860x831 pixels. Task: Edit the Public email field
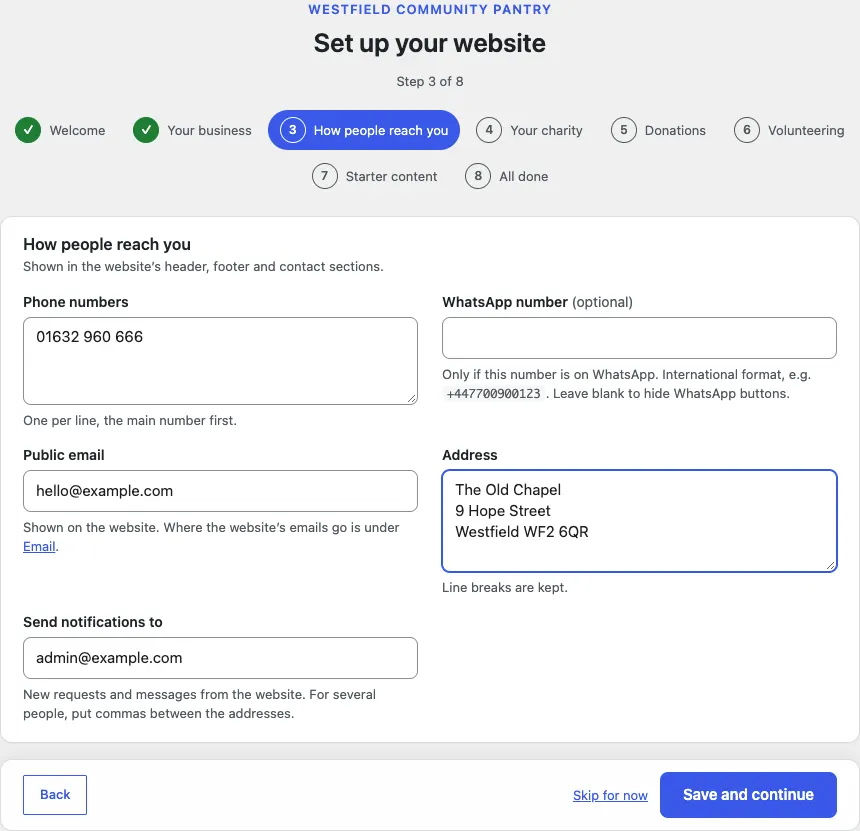[x=220, y=491]
